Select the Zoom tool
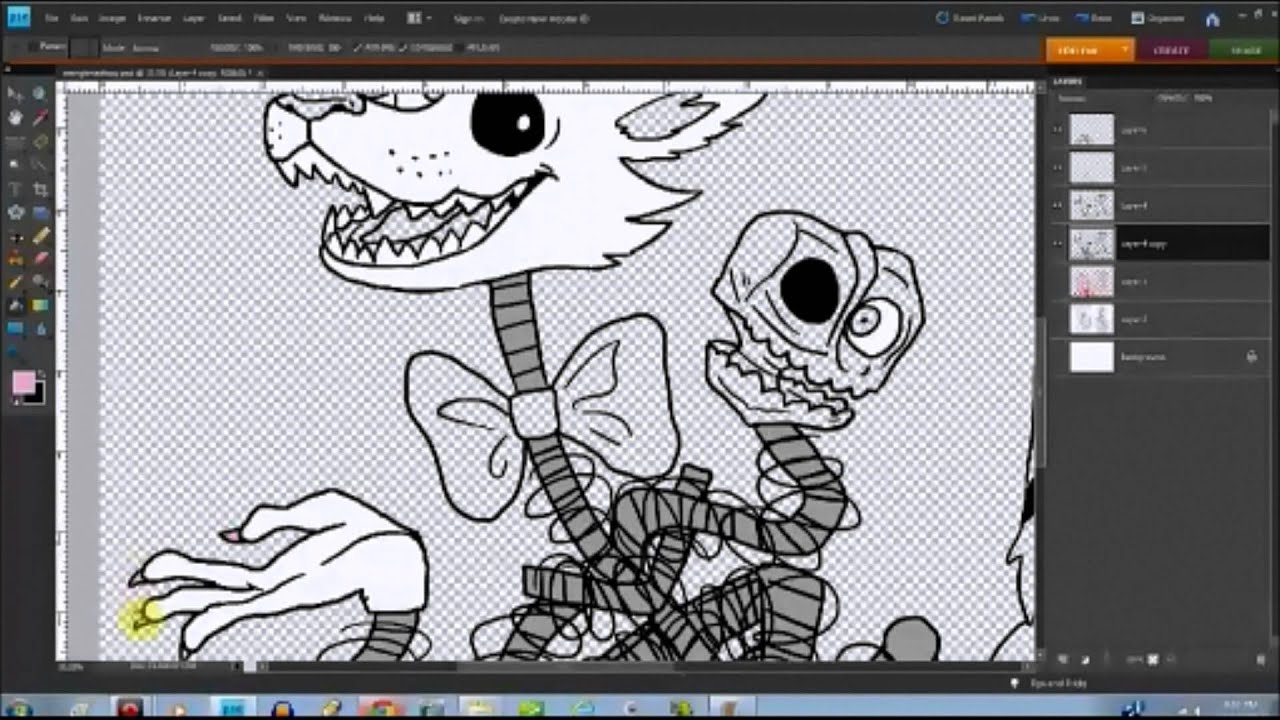This screenshot has height=720, width=1280. 40,93
